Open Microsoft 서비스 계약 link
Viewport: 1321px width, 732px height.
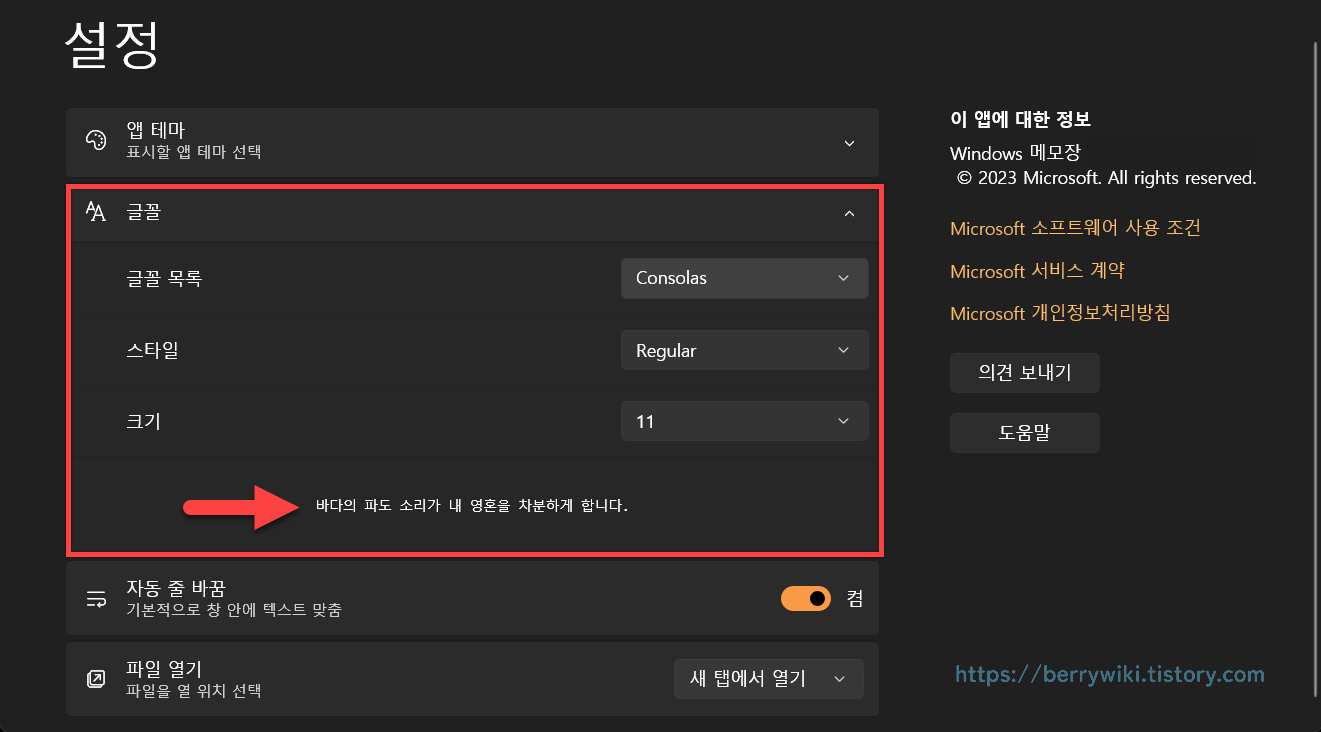point(1038,270)
